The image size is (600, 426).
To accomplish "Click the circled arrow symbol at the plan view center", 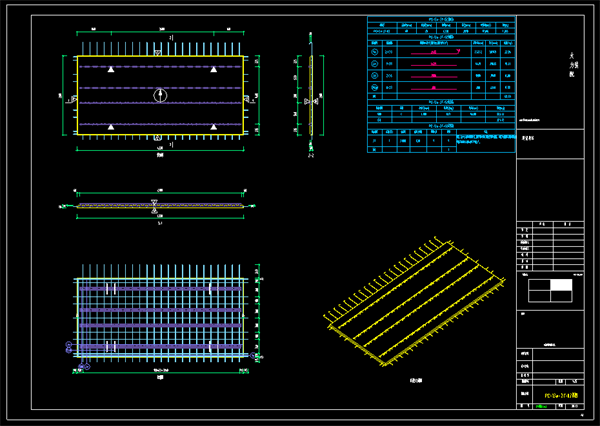I will (x=160, y=96).
